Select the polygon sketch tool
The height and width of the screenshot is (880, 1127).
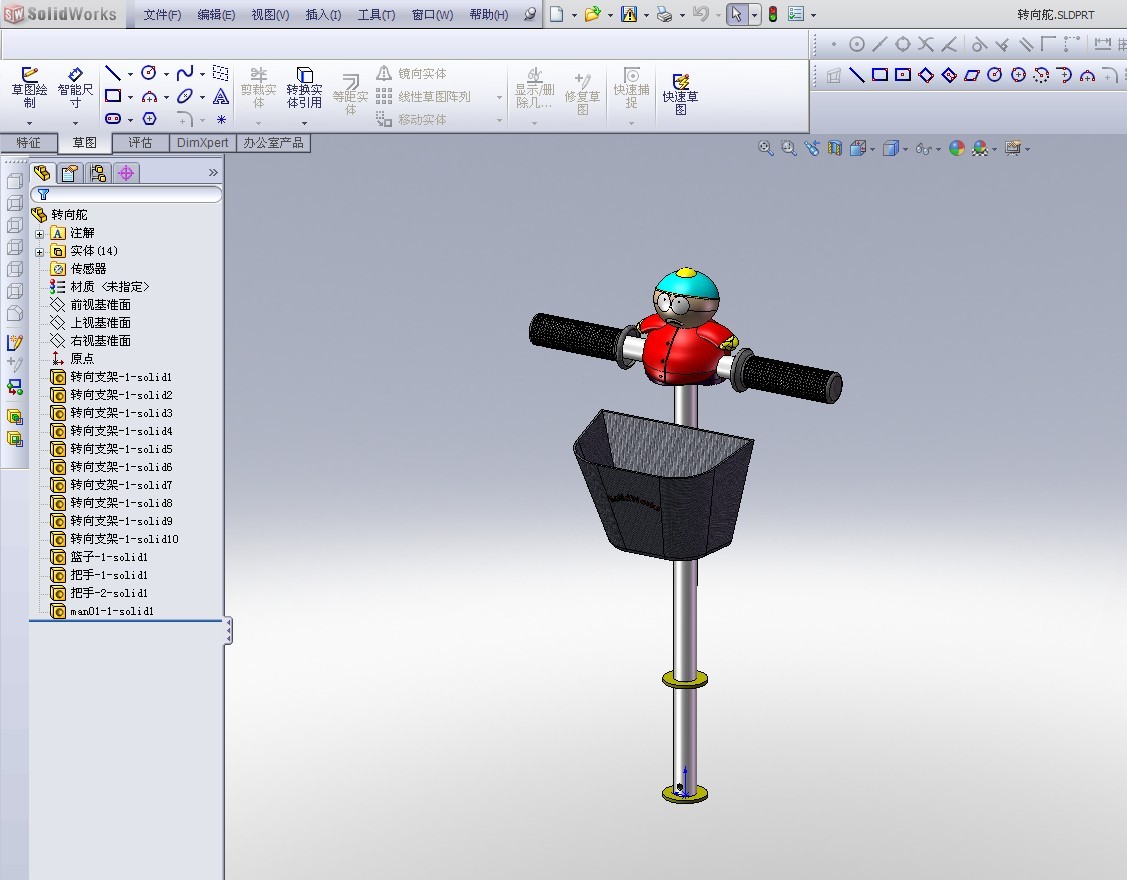[150, 119]
